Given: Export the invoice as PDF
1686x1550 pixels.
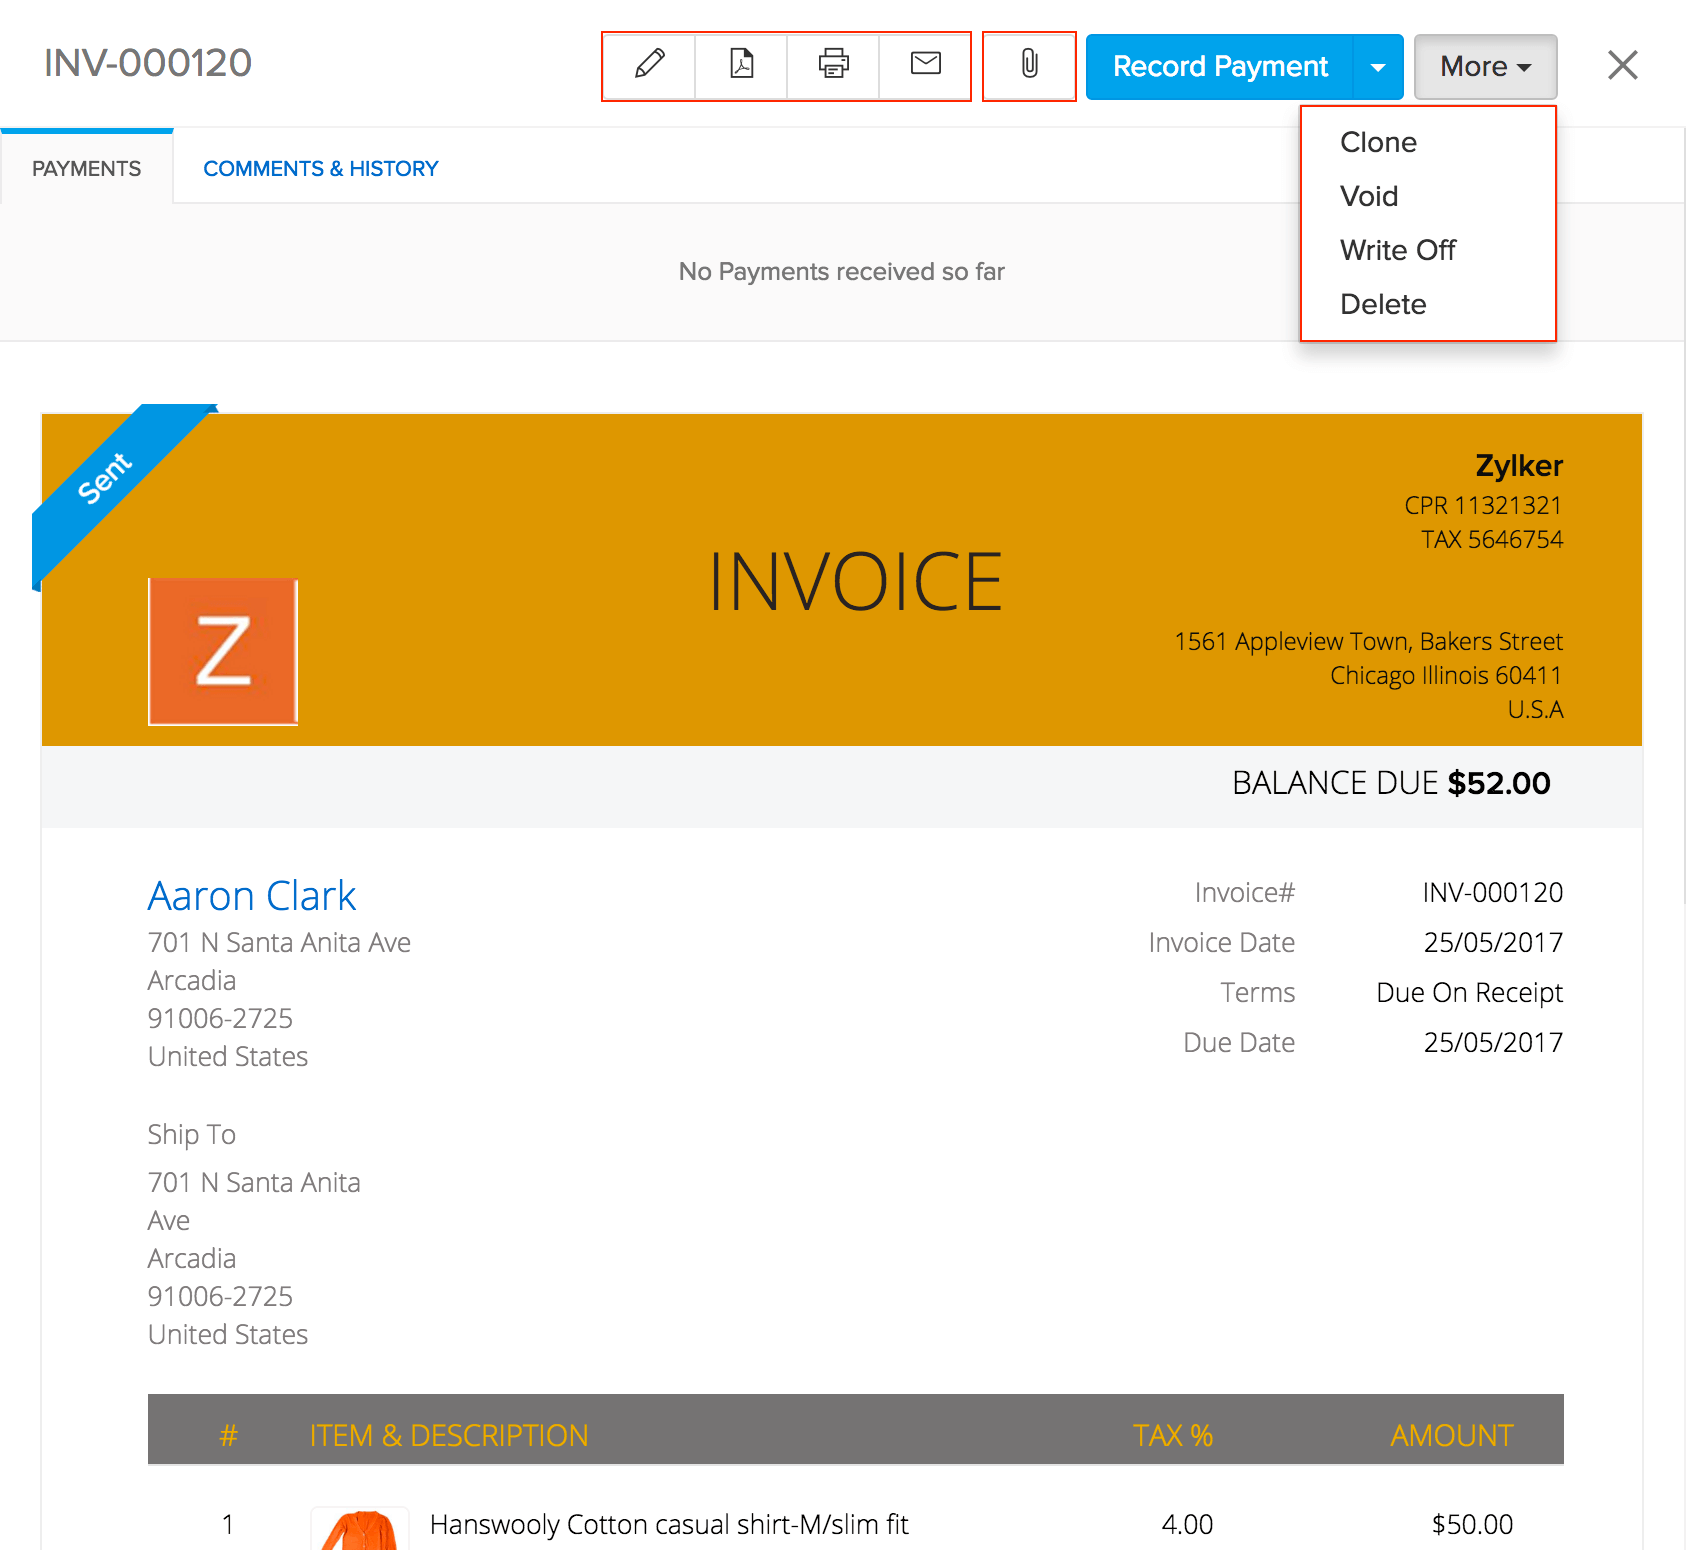Looking at the screenshot, I should [x=740, y=66].
